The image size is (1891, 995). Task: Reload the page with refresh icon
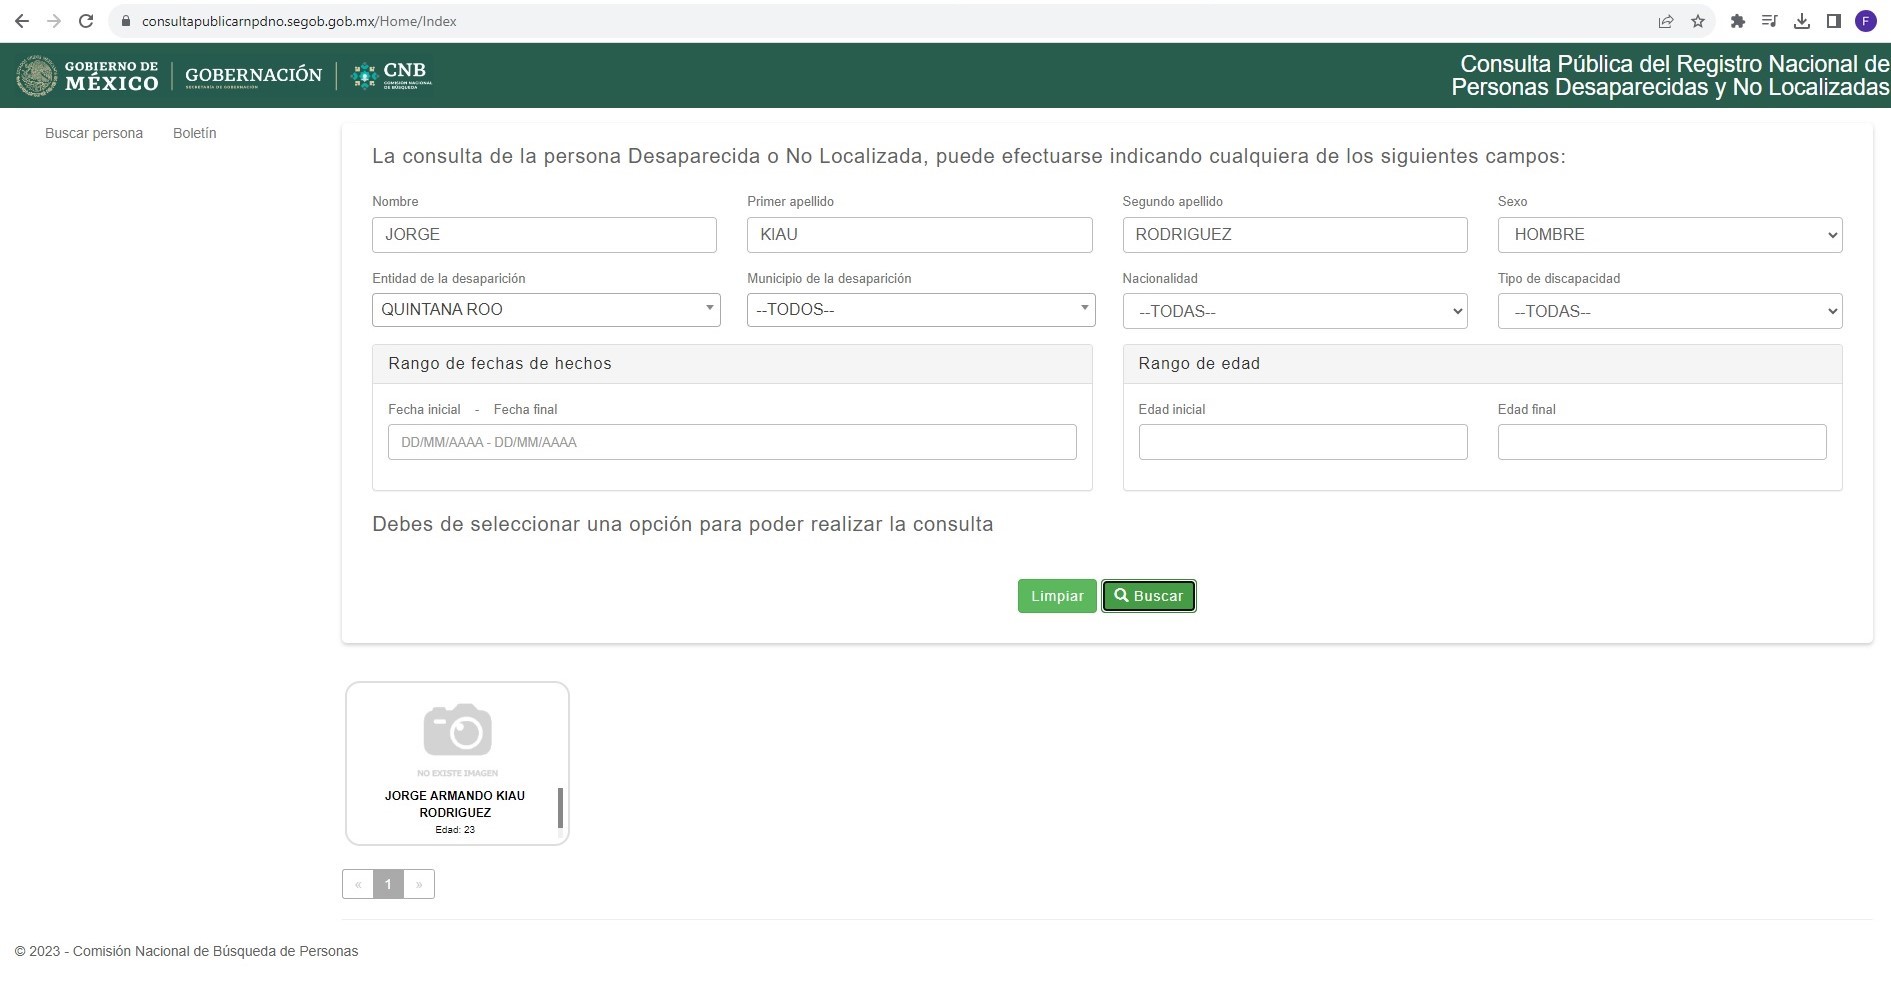point(86,21)
